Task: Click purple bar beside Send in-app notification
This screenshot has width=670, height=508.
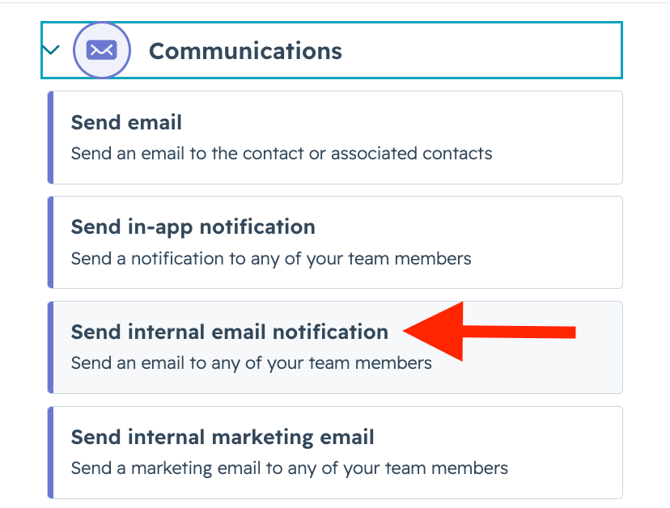Action: point(50,243)
